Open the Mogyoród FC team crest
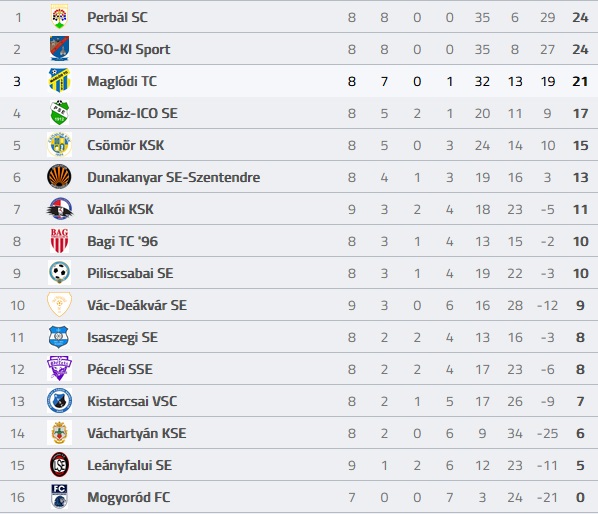Viewport: 598px width, 514px height. [59, 497]
